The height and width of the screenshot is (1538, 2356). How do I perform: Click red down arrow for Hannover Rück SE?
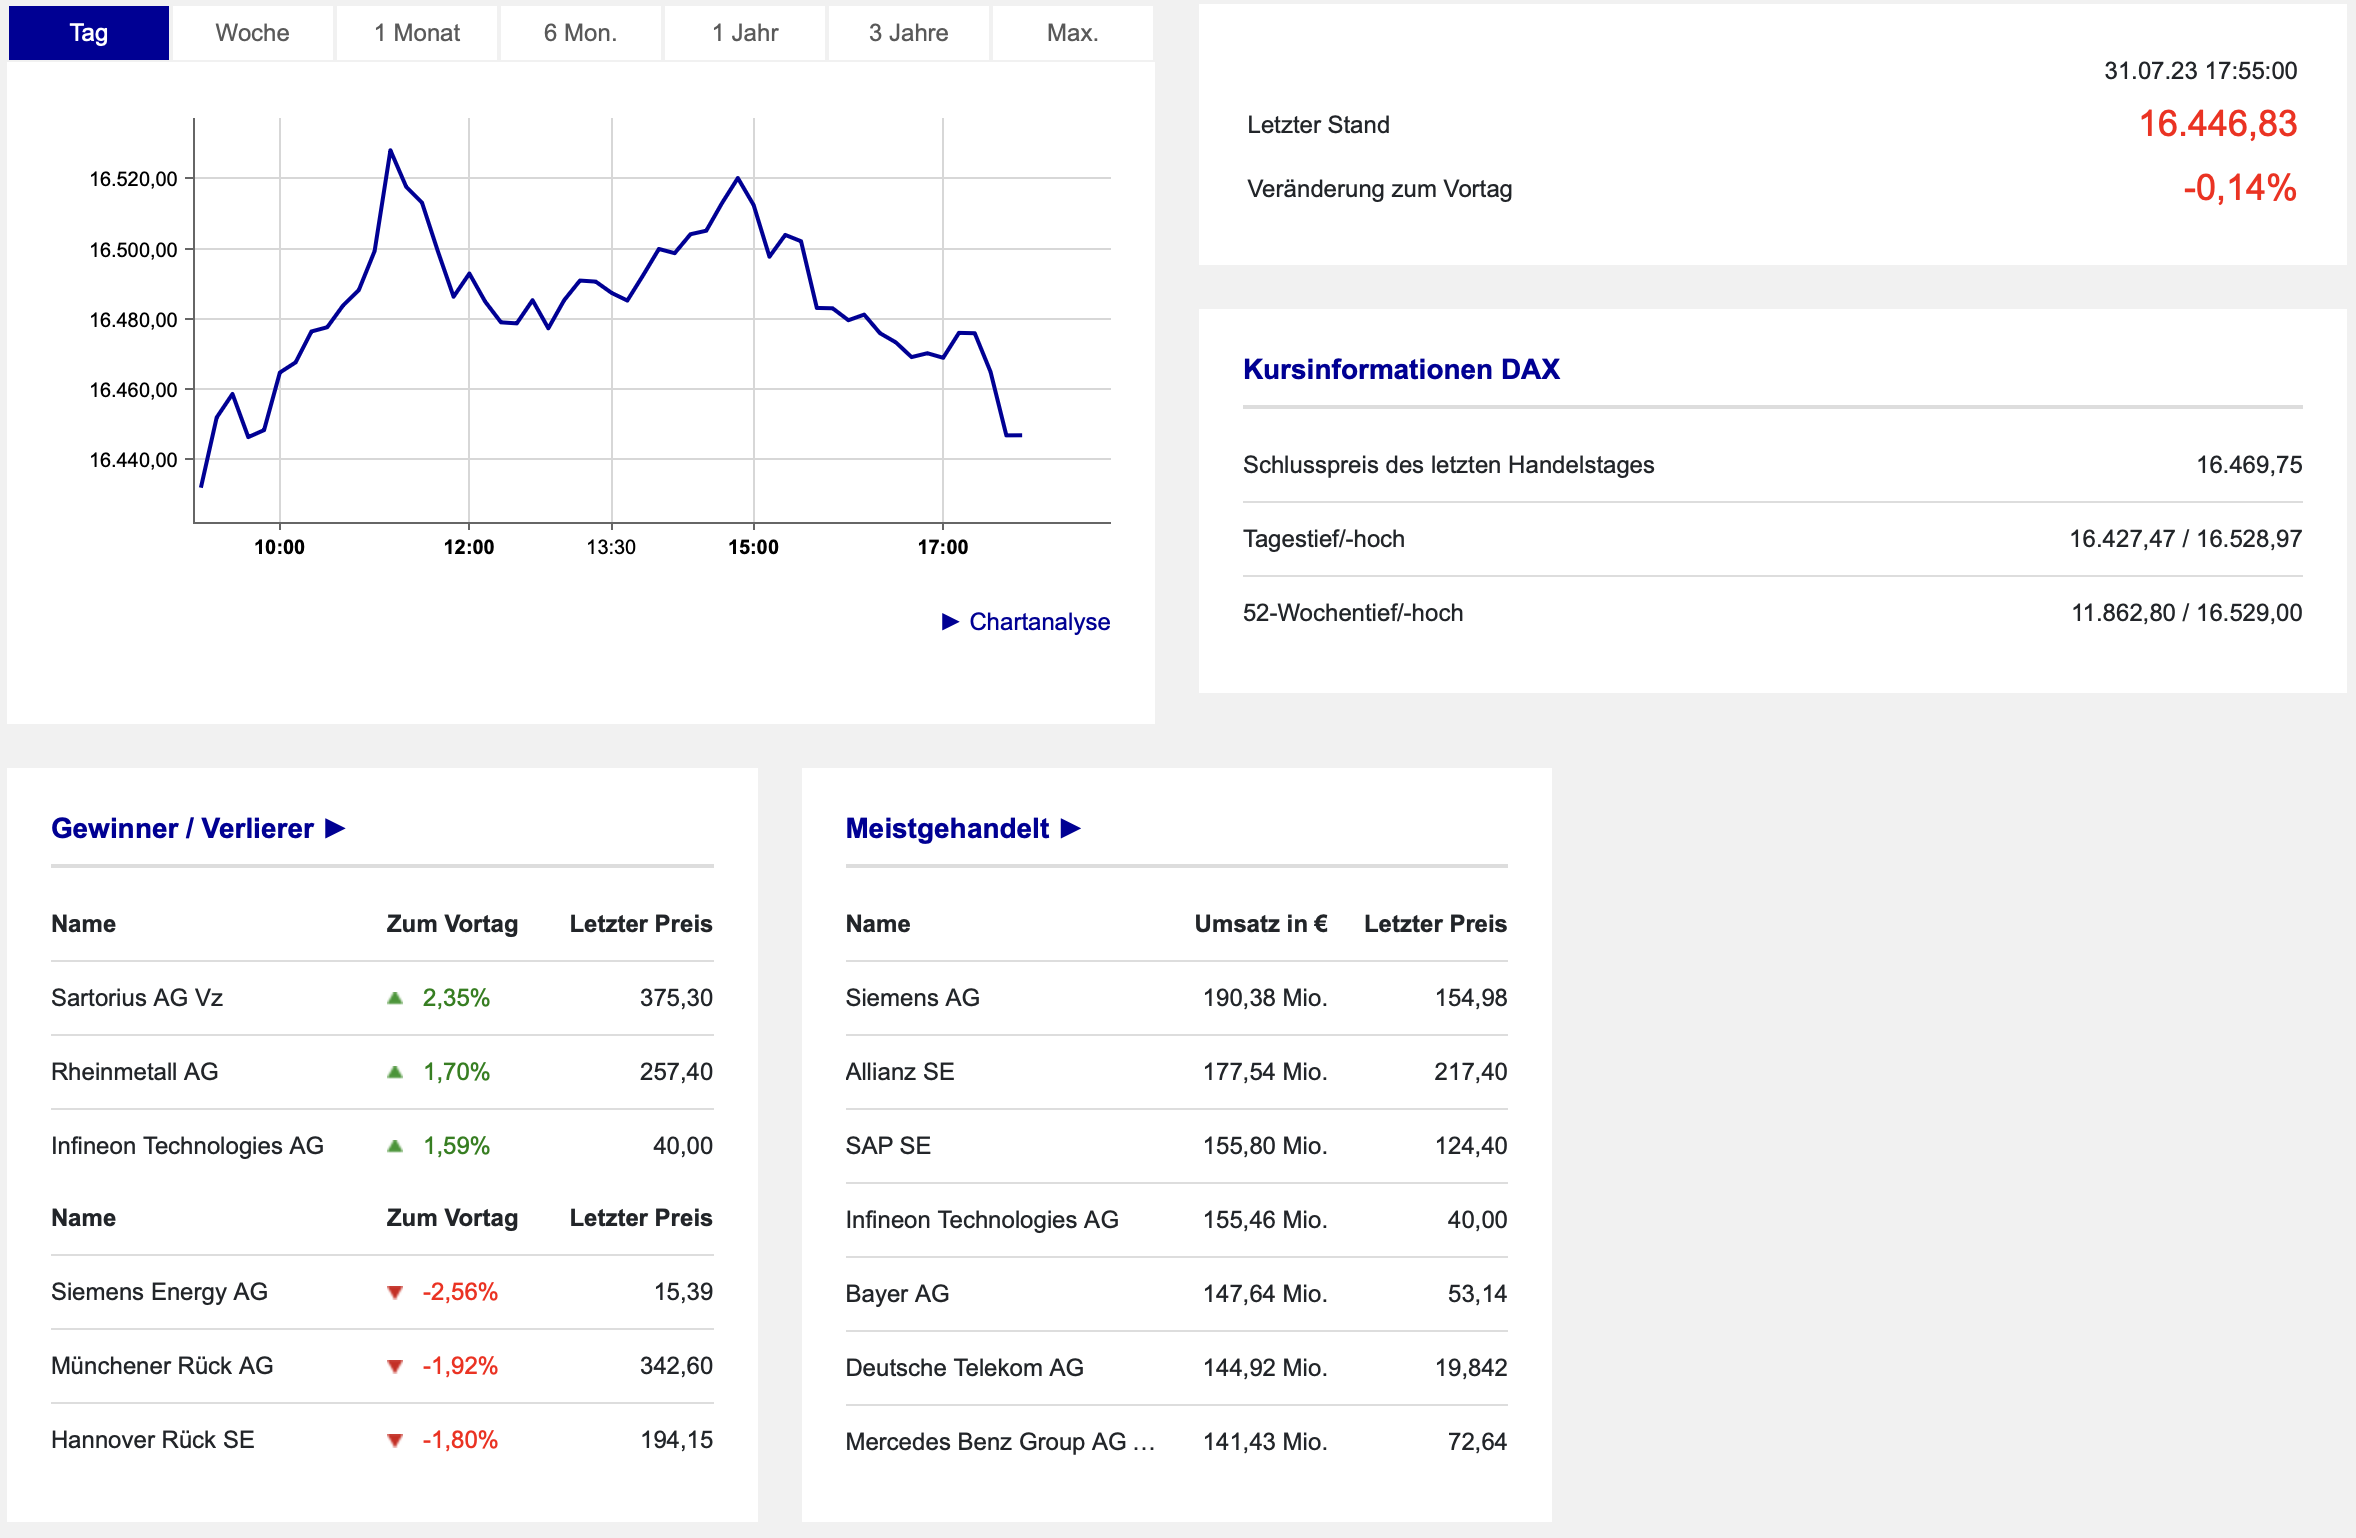[x=395, y=1440]
